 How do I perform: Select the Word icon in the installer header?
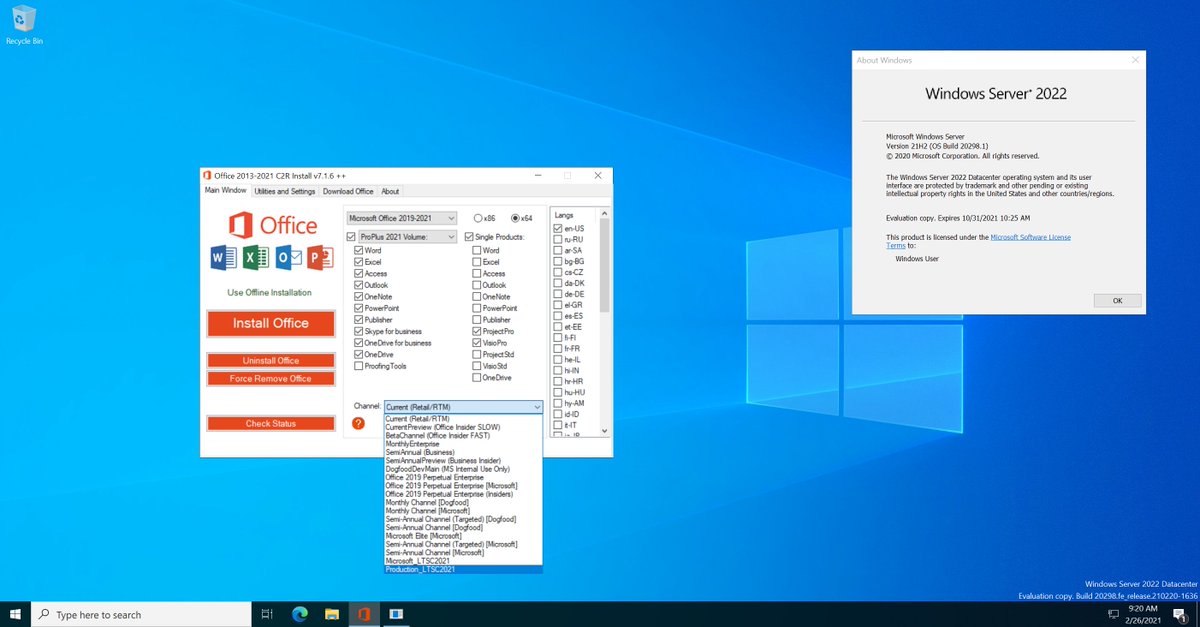click(223, 258)
